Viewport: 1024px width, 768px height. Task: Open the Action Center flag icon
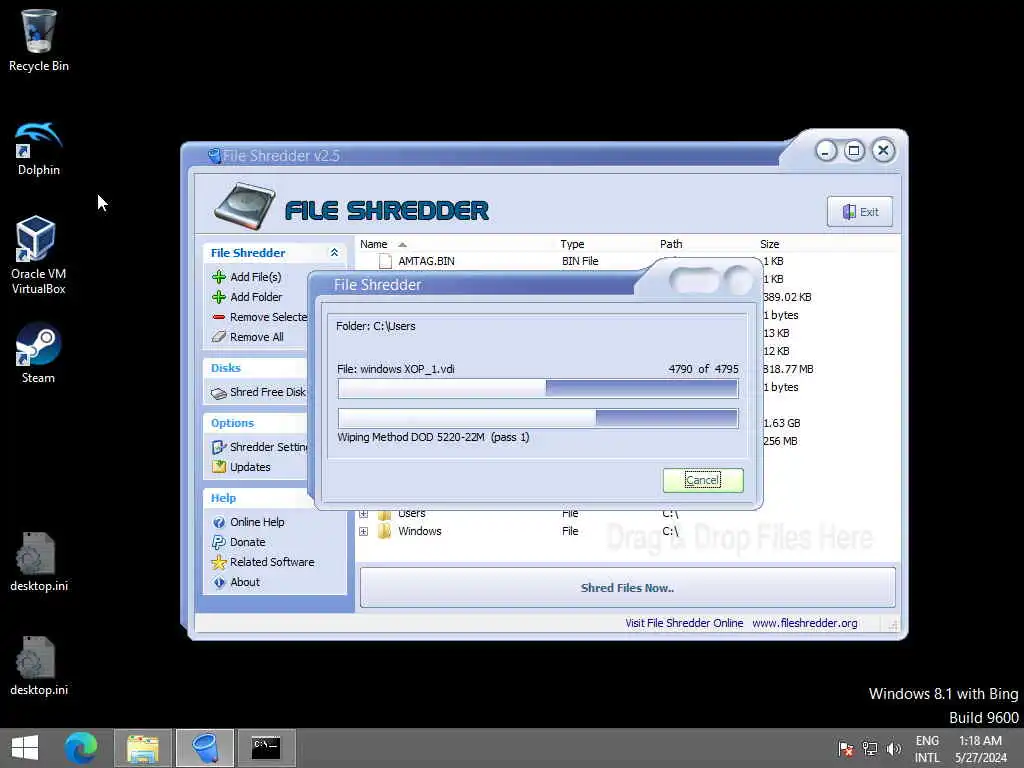tap(846, 748)
